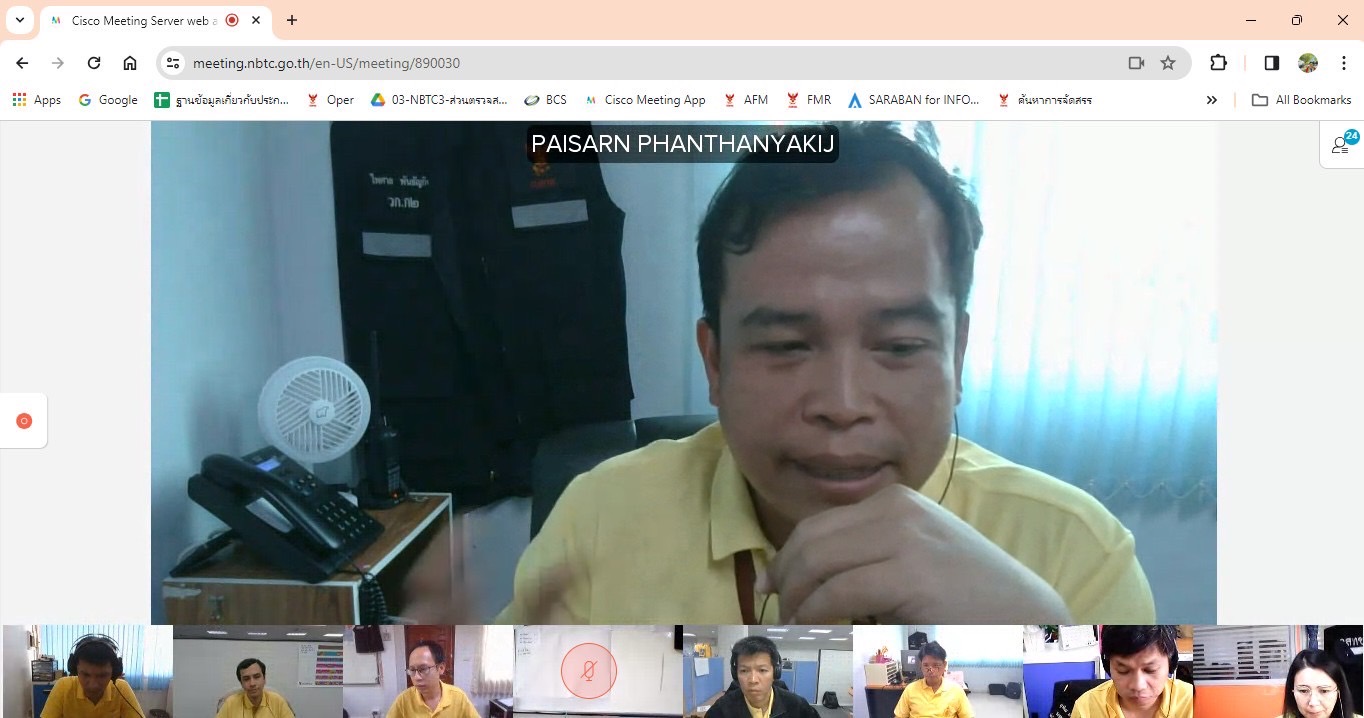Open the Google bookmark
The image size is (1364, 718).
tap(108, 100)
